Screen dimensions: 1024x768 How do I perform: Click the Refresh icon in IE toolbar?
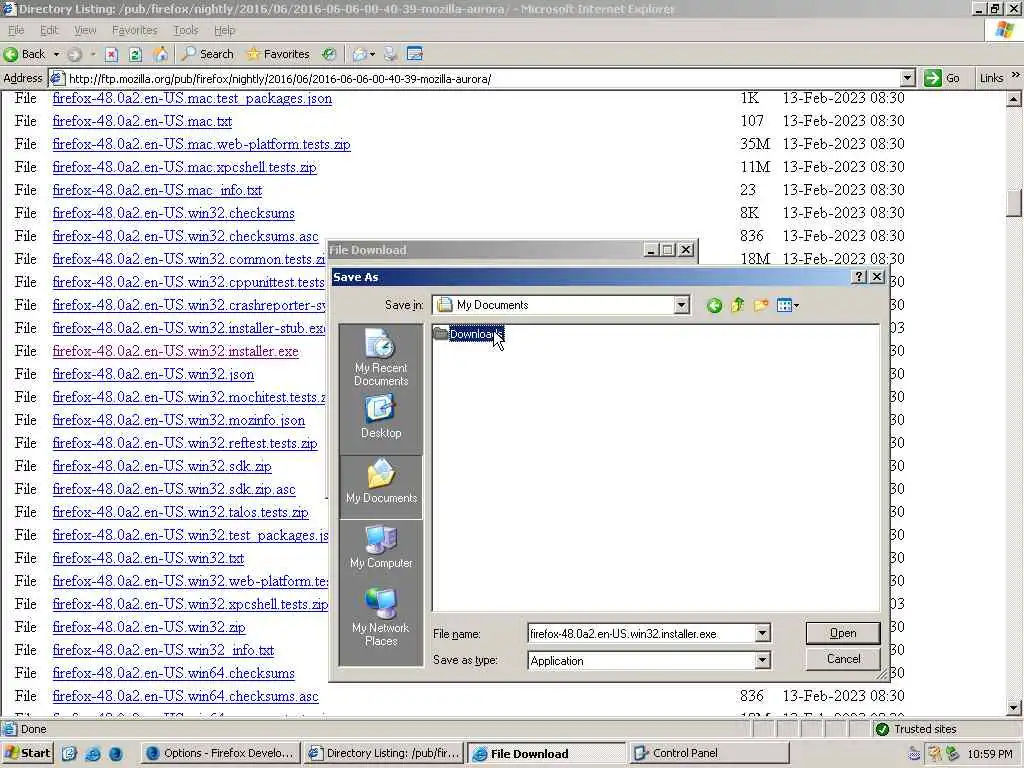pyautogui.click(x=135, y=54)
